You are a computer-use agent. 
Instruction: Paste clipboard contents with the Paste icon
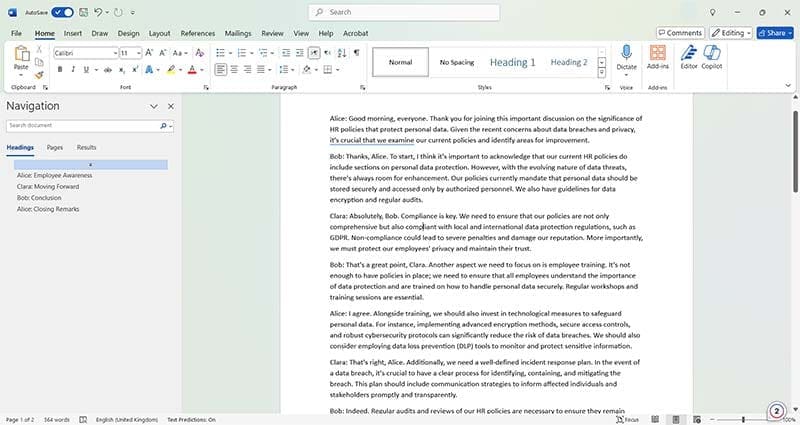click(x=21, y=54)
